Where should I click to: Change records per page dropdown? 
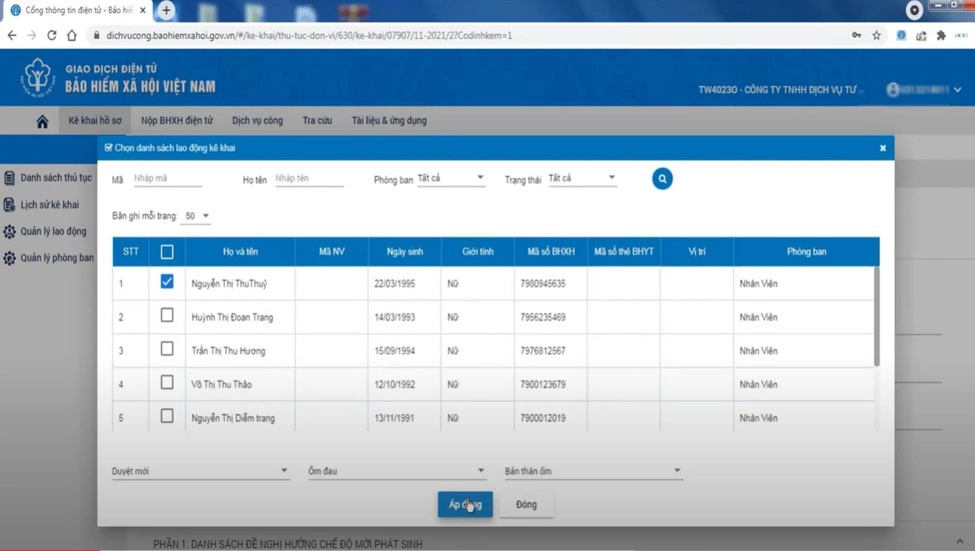pyautogui.click(x=197, y=216)
